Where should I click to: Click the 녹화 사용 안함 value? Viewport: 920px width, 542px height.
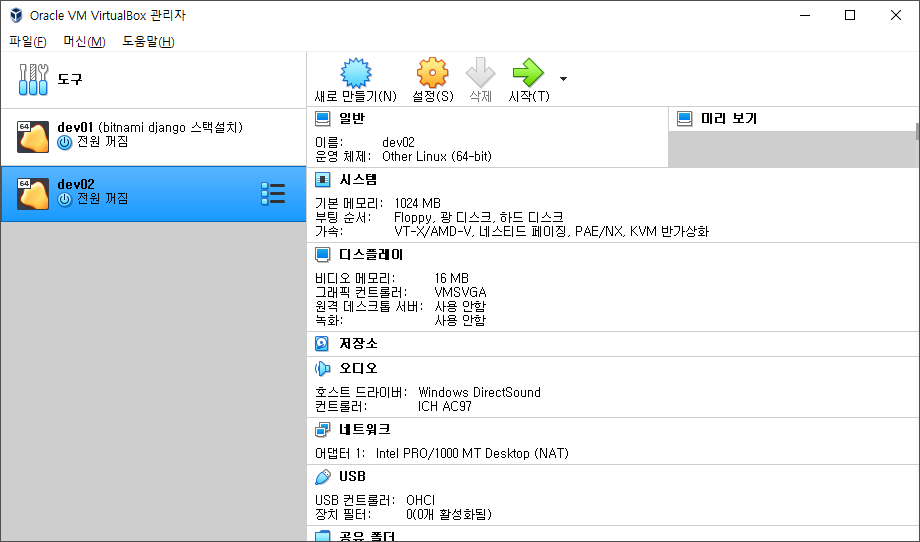pyautogui.click(x=460, y=320)
